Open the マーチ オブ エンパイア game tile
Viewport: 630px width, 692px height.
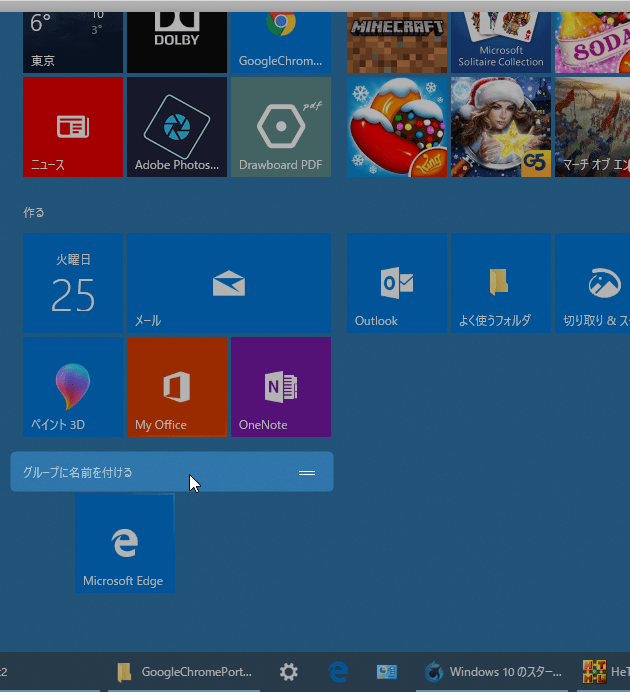(592, 127)
